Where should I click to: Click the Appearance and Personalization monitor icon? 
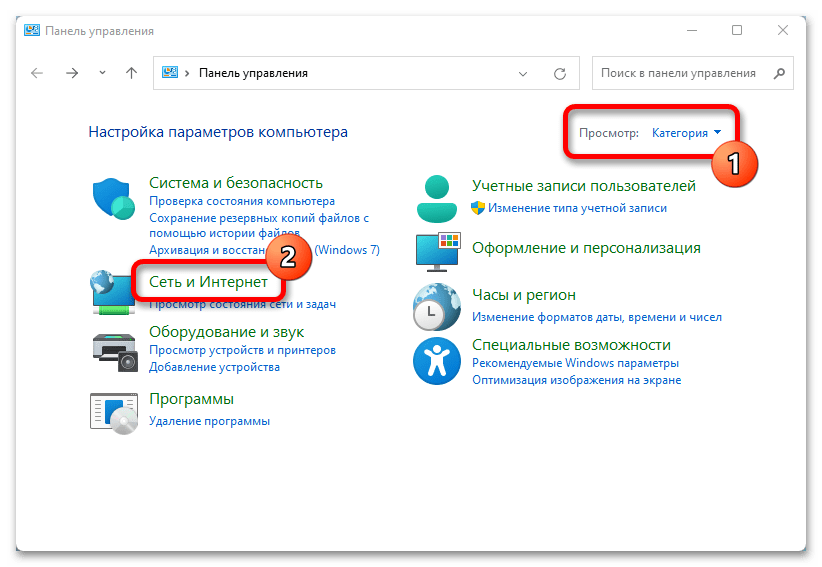438,252
